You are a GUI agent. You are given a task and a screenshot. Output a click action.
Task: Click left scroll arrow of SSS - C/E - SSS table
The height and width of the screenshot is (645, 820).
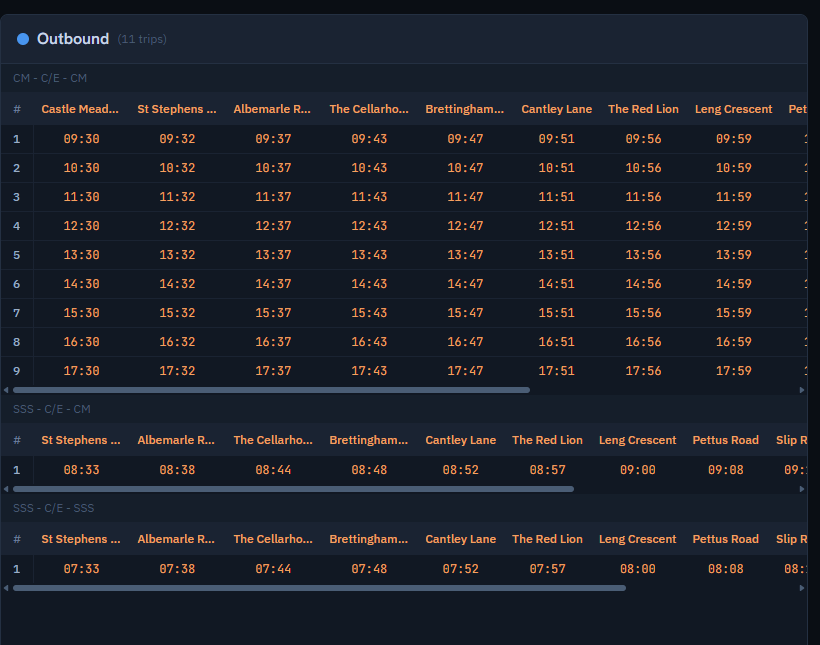point(7,588)
